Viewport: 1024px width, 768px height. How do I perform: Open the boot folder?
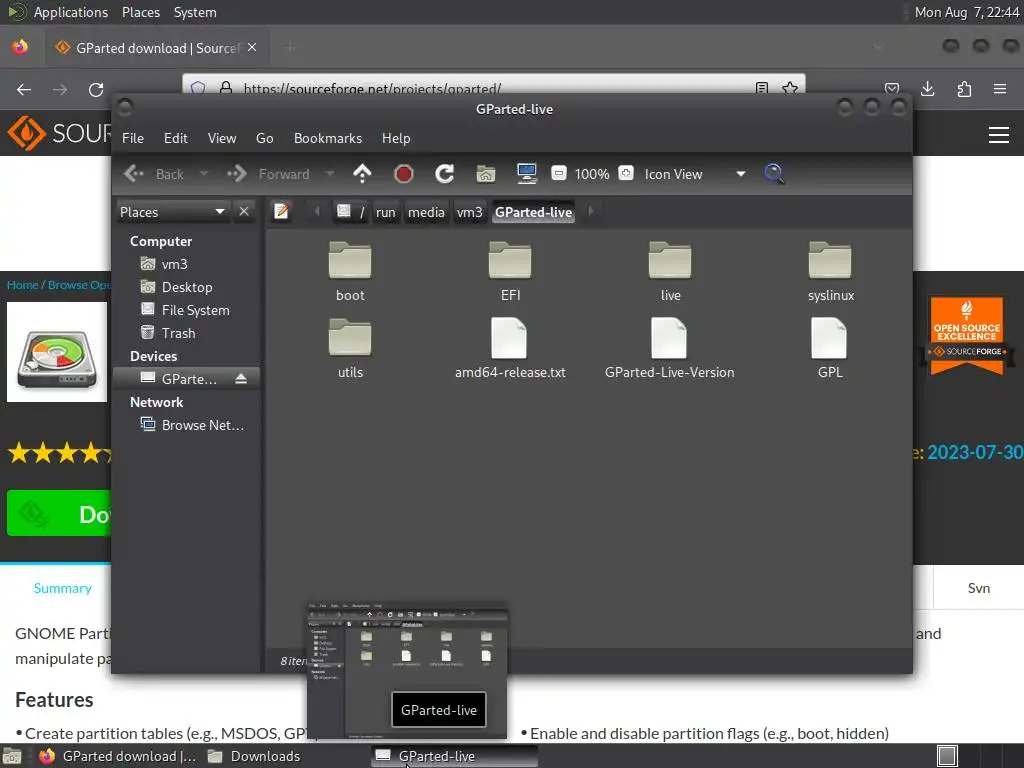click(350, 272)
